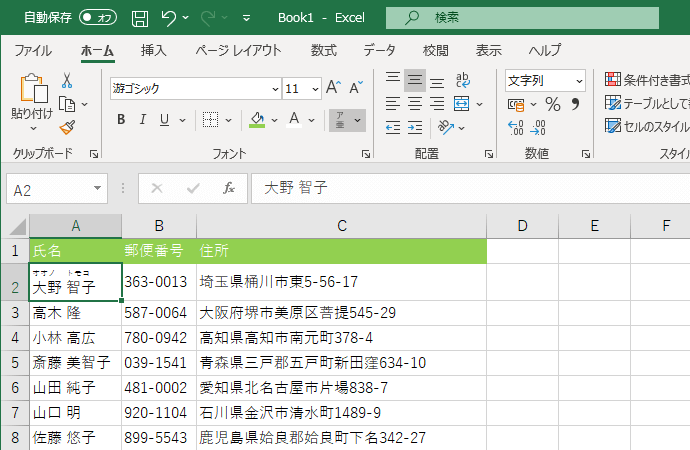
Task: Open the font size dropdown
Action: coord(315,89)
